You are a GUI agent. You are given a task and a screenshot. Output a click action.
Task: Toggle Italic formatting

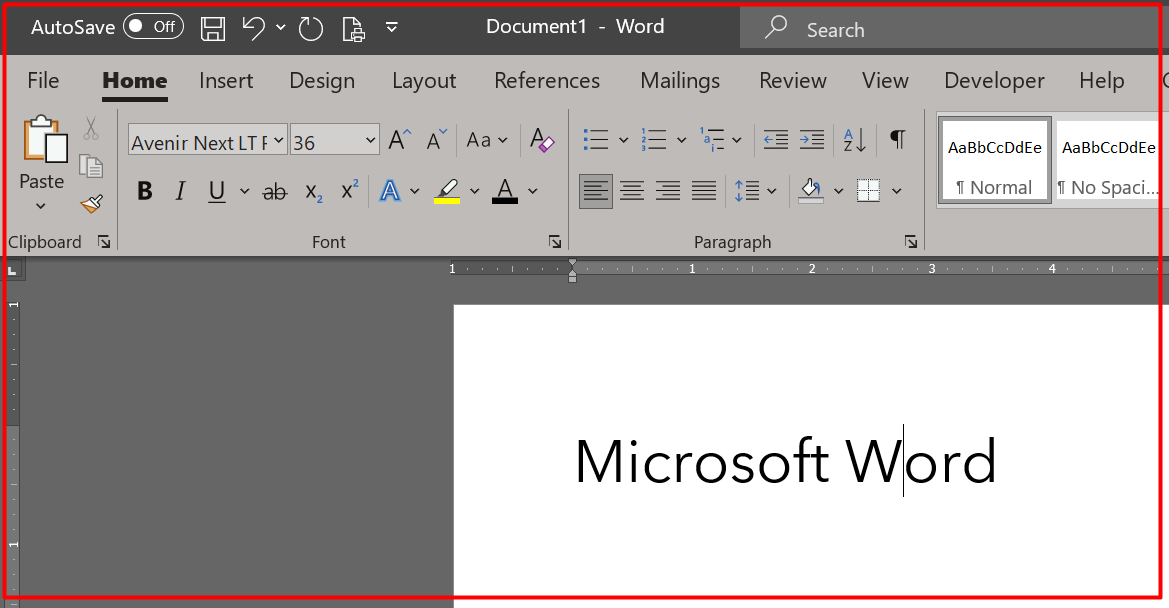(180, 191)
